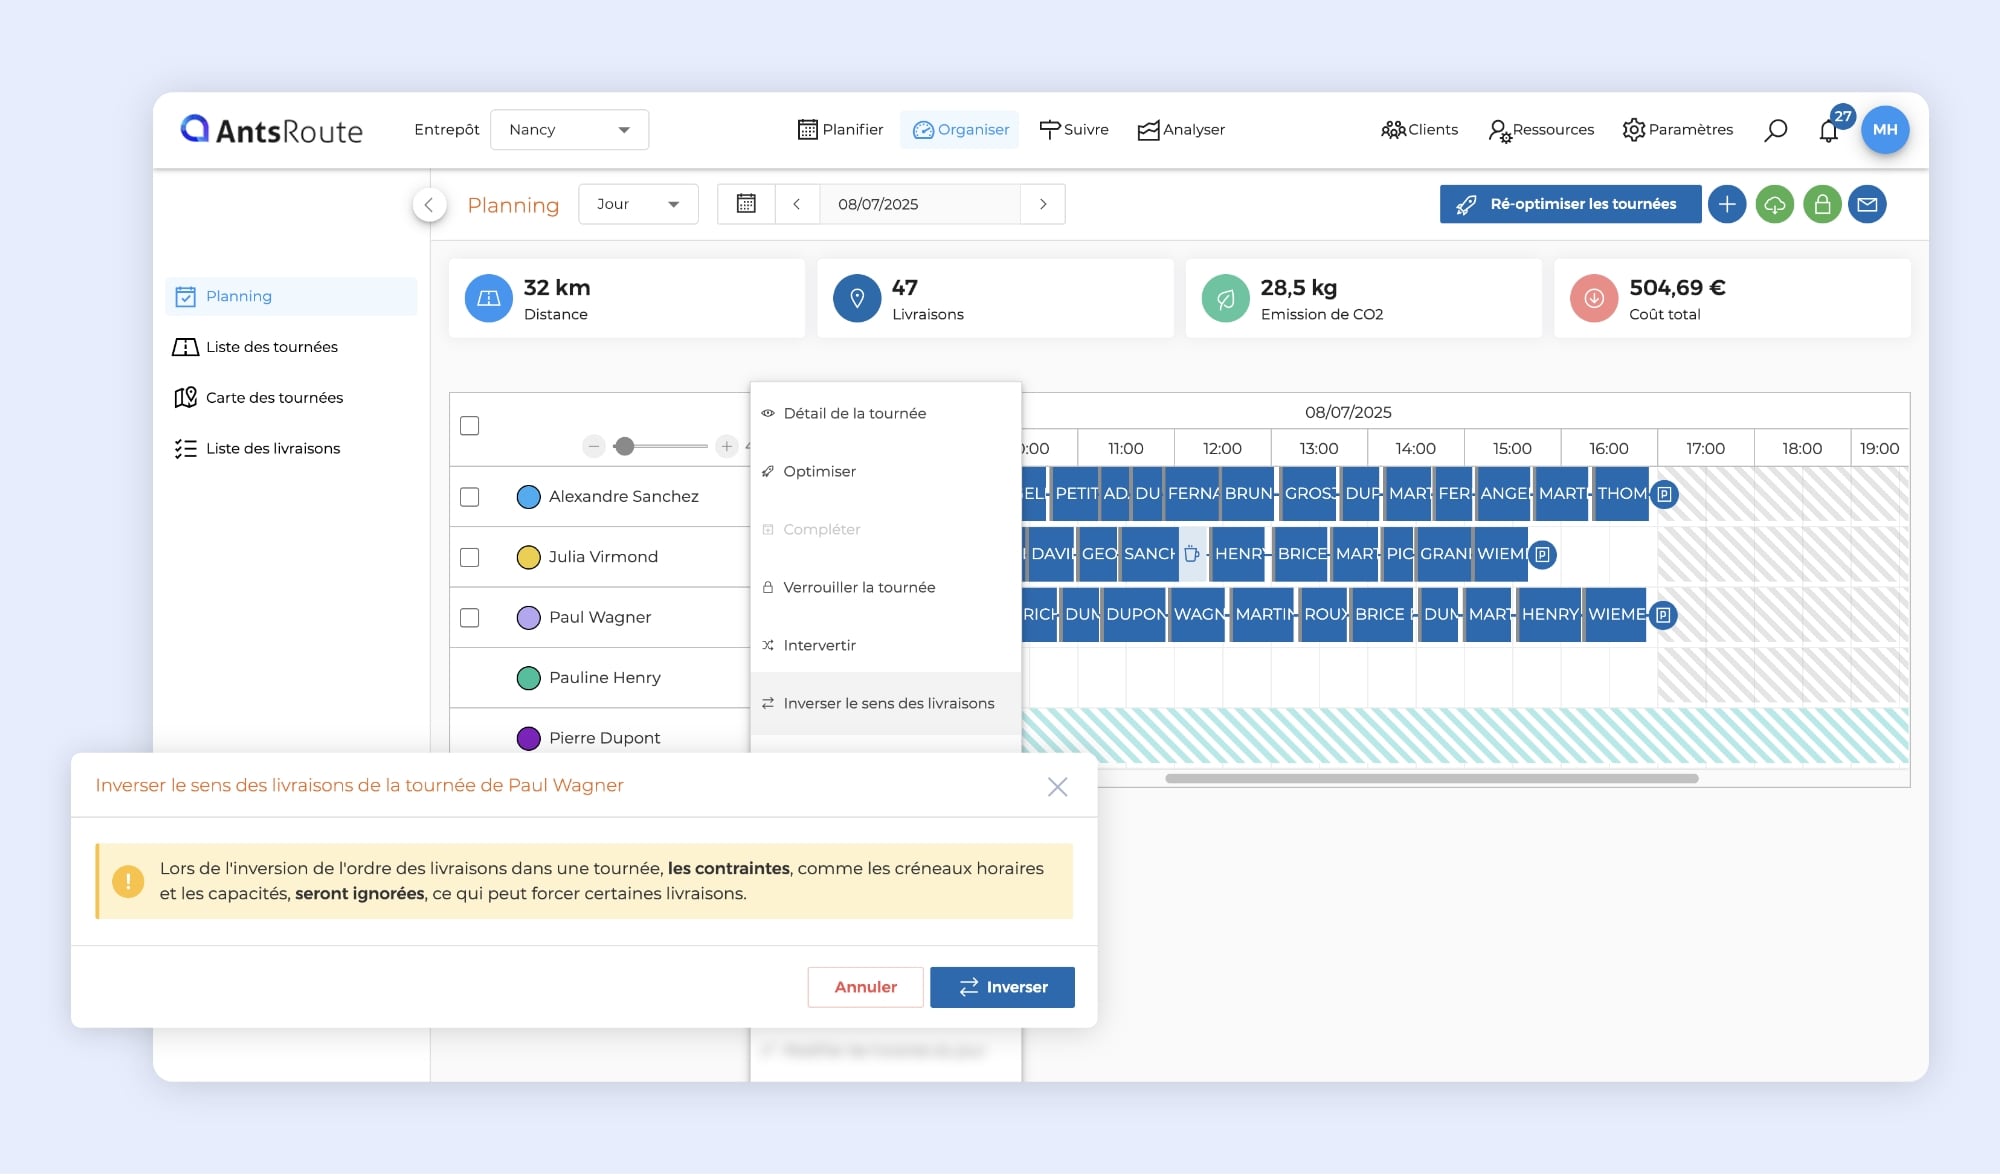Toggle the select-all header checkbox
Viewport: 2000px width, 1175px height.
pos(469,426)
